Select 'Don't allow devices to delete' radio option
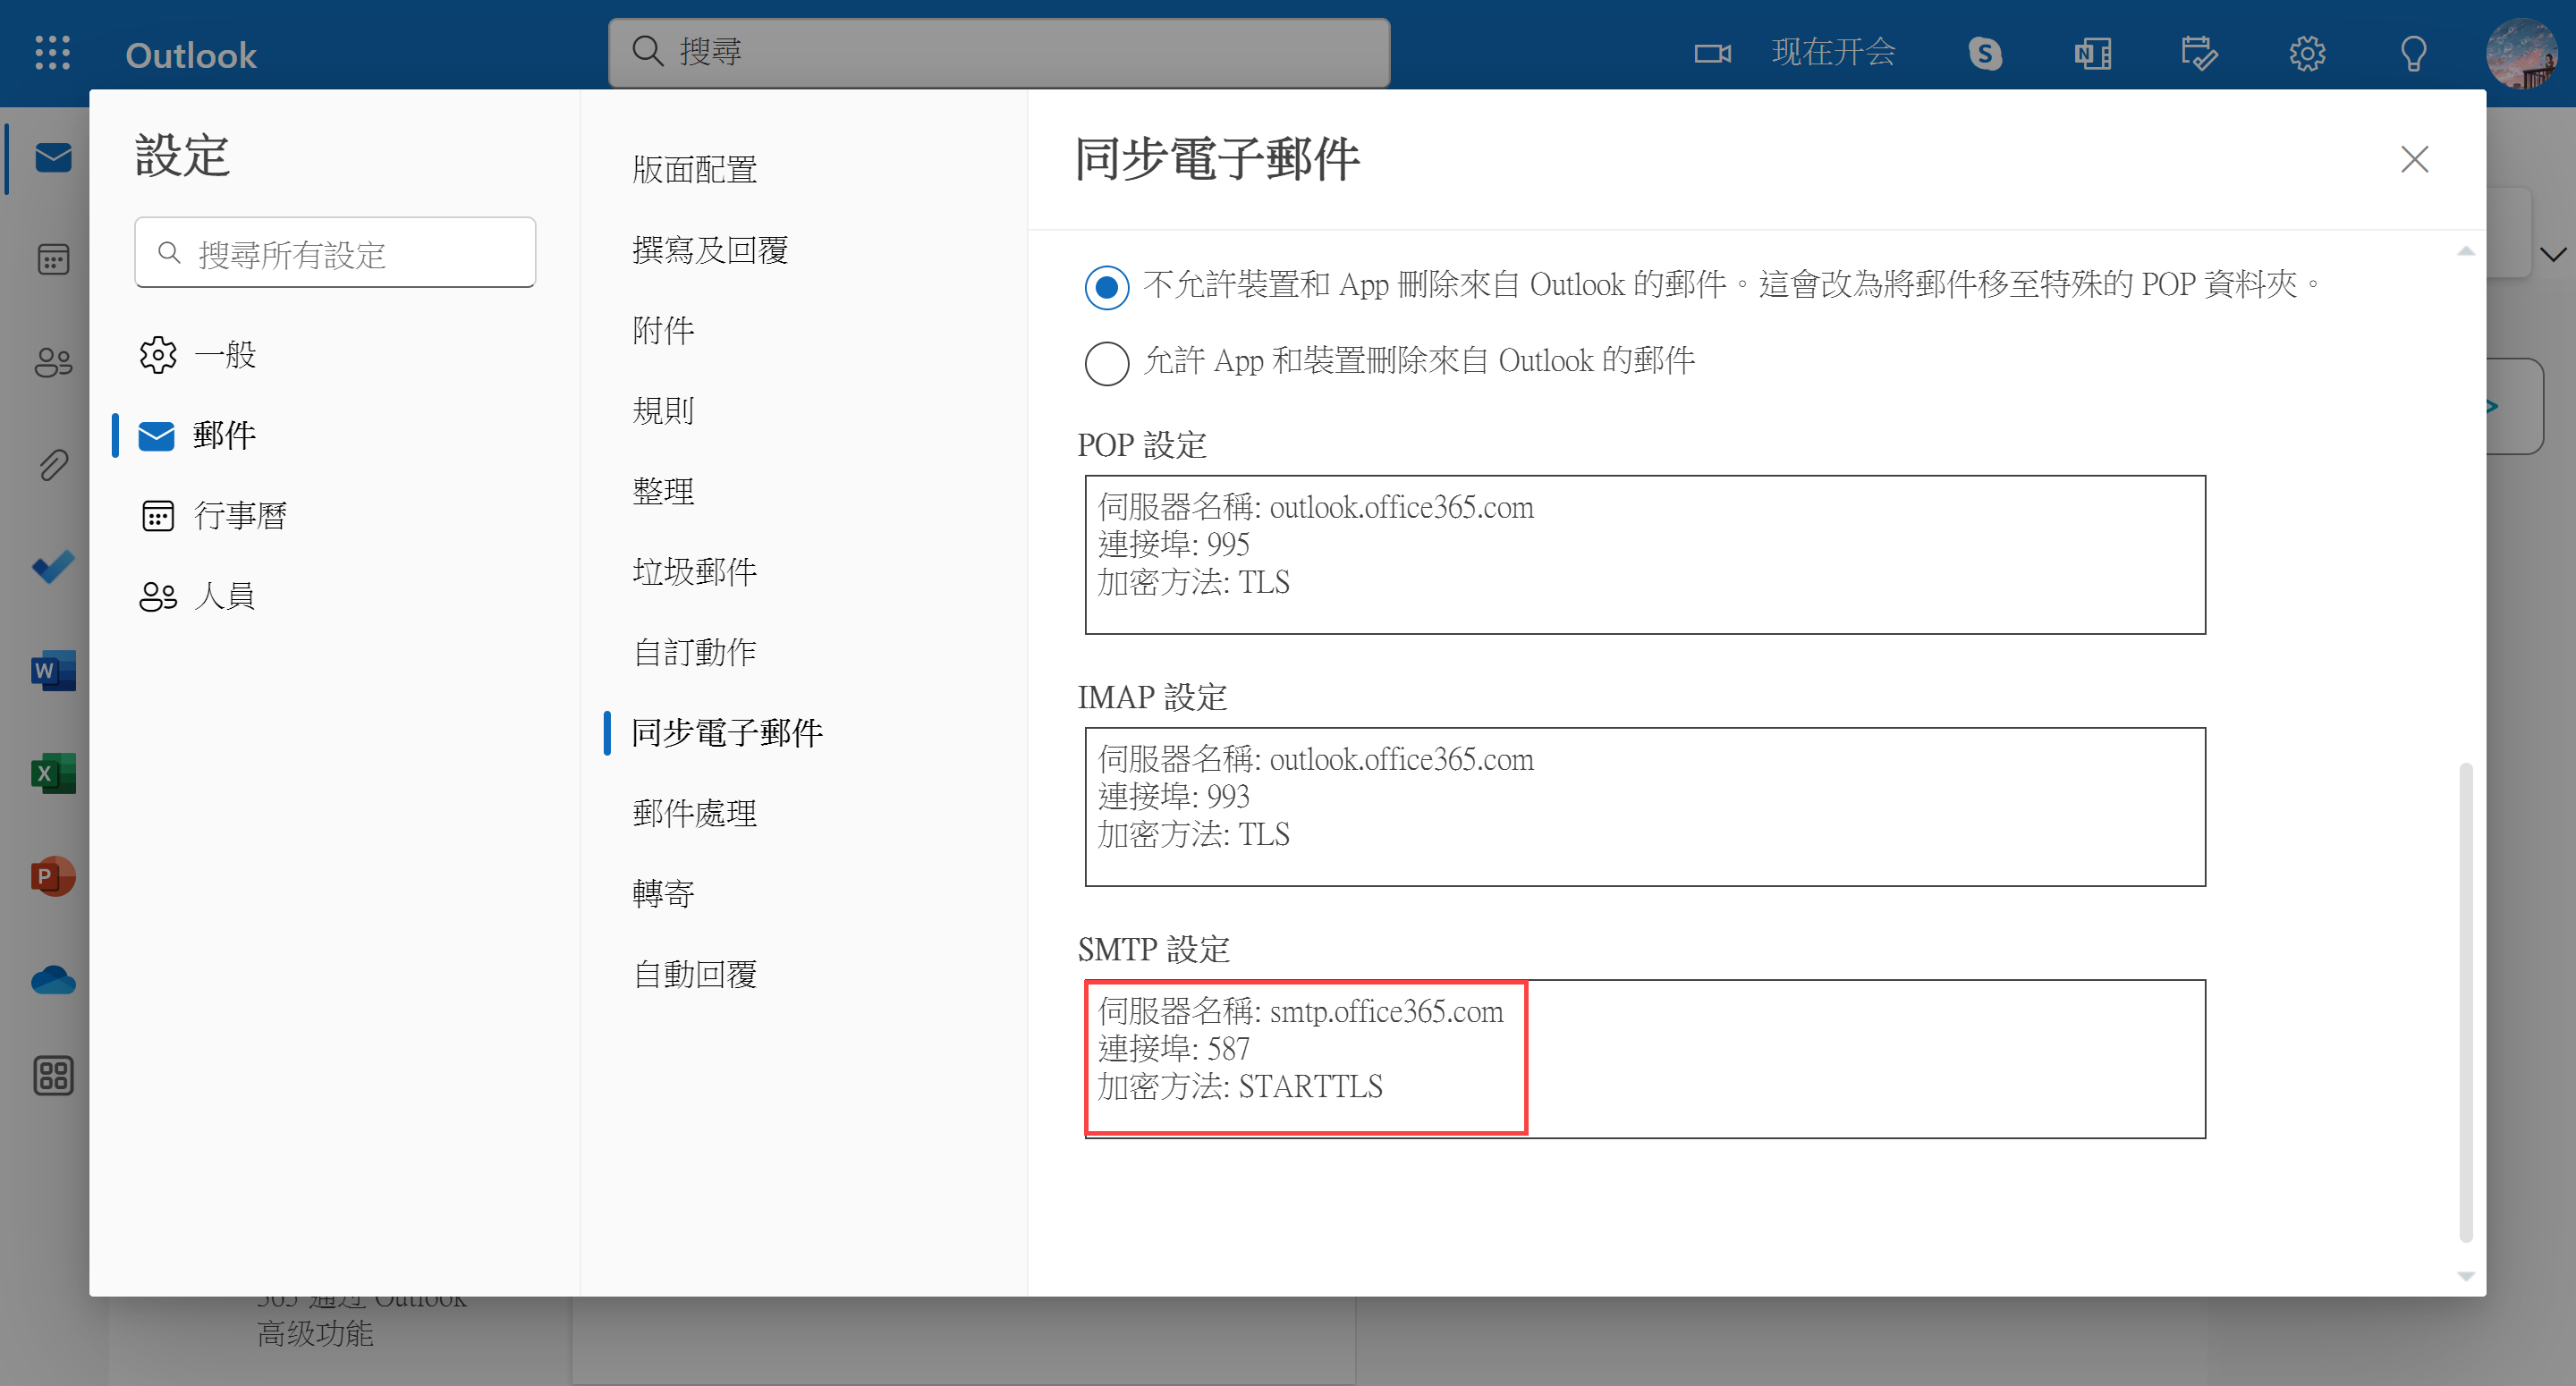This screenshot has width=2576, height=1386. (1107, 287)
